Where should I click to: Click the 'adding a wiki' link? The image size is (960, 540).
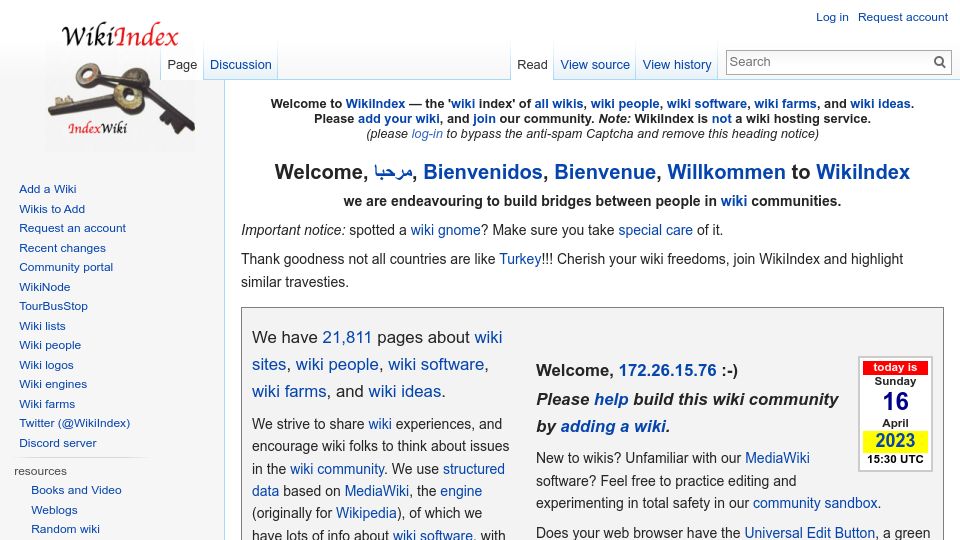click(613, 426)
